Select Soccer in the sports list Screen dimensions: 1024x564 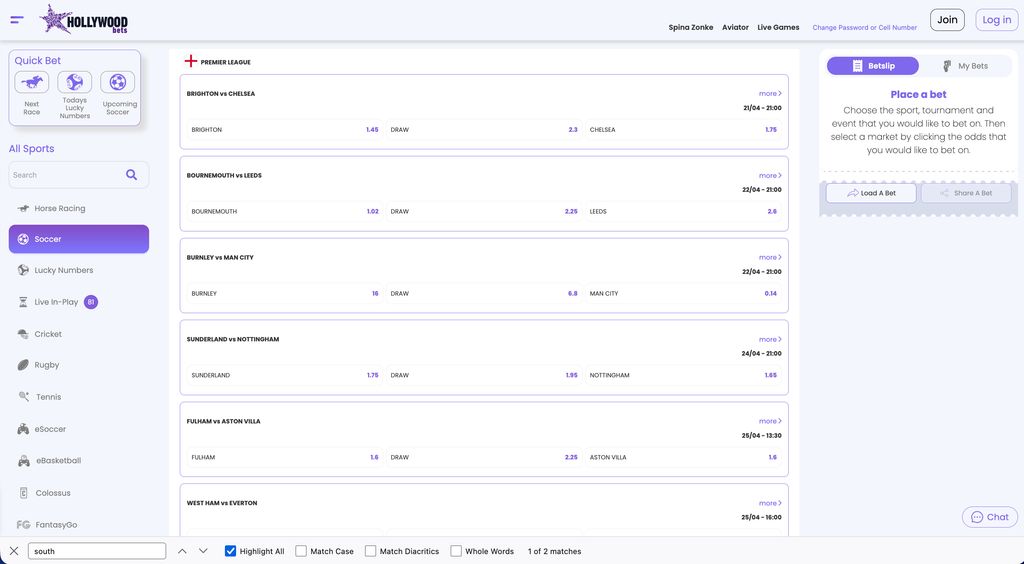pos(78,239)
